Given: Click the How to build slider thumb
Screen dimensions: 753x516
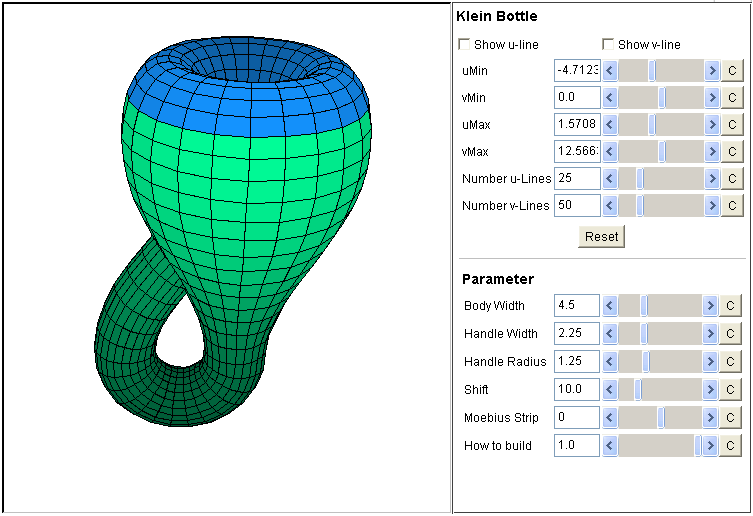Looking at the screenshot, I should pyautogui.click(x=698, y=445).
